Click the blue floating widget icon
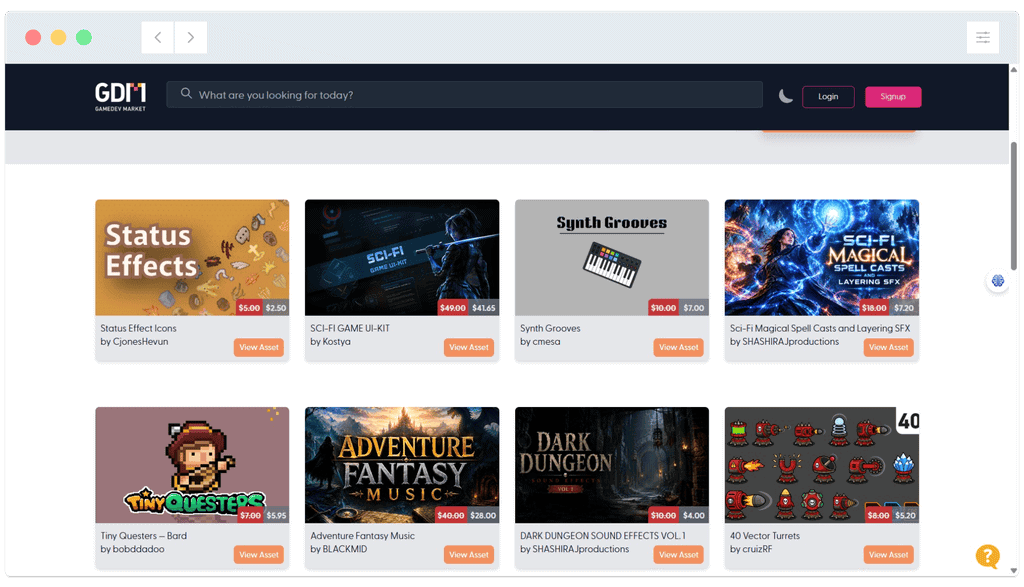 [x=997, y=281]
